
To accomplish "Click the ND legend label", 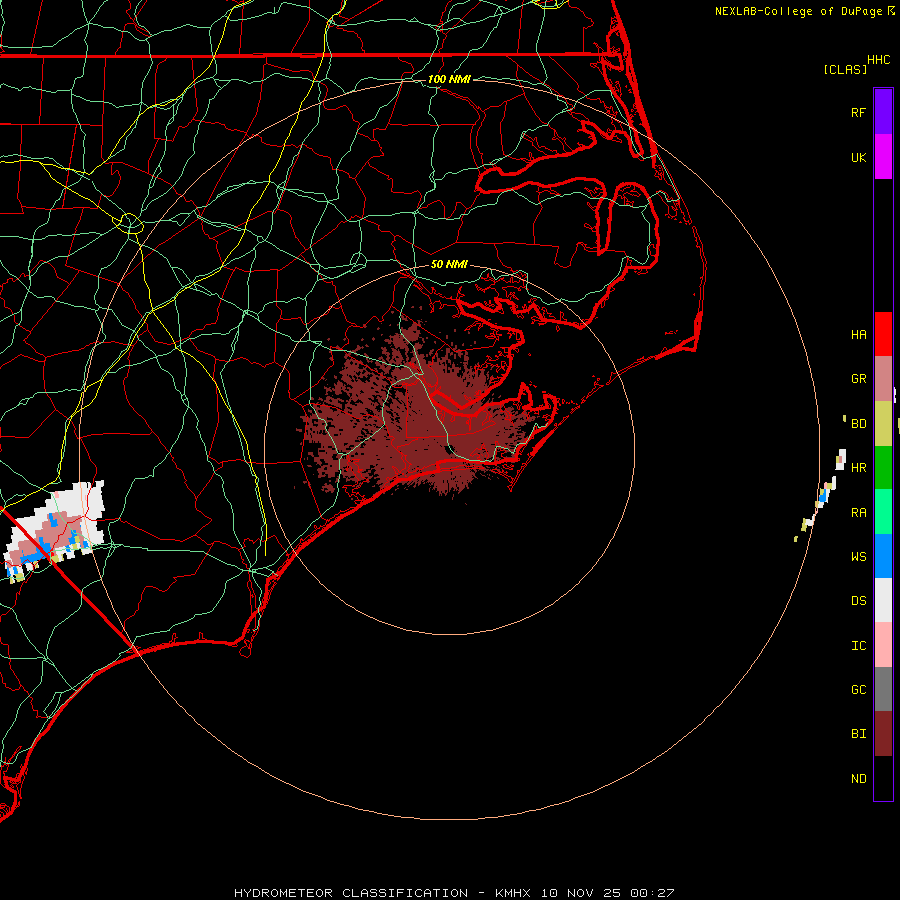I will pyautogui.click(x=859, y=779).
